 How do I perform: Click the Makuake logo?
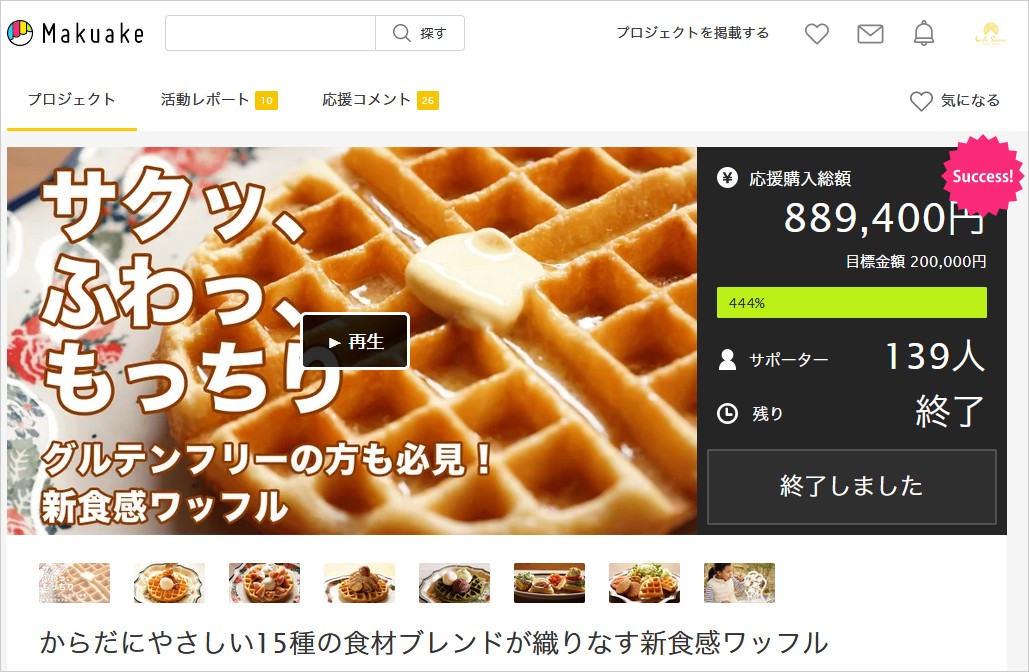[75, 33]
